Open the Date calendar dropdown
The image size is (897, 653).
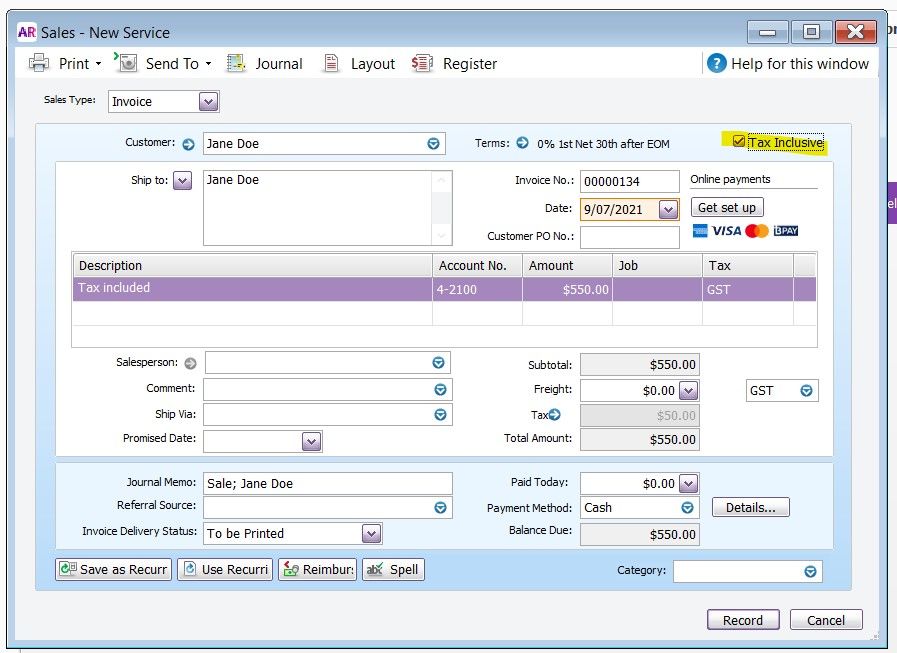coord(669,209)
